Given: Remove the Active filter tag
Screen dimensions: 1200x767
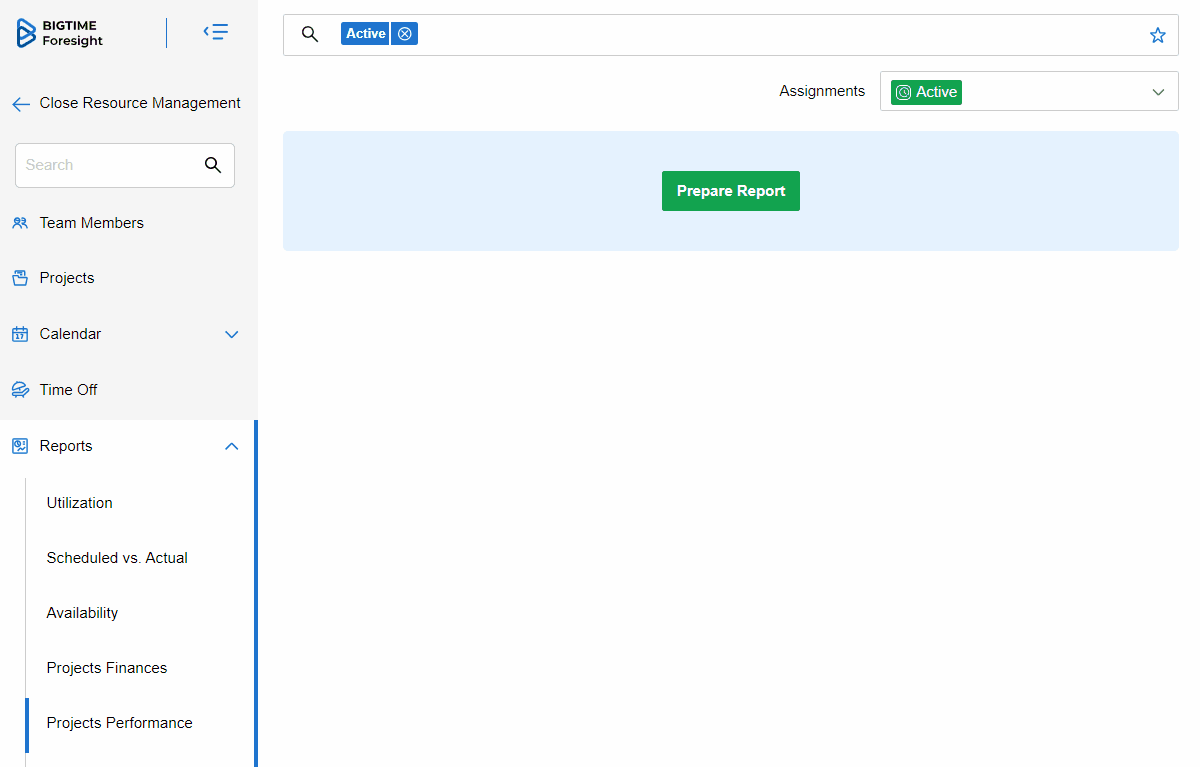Looking at the screenshot, I should click(405, 34).
